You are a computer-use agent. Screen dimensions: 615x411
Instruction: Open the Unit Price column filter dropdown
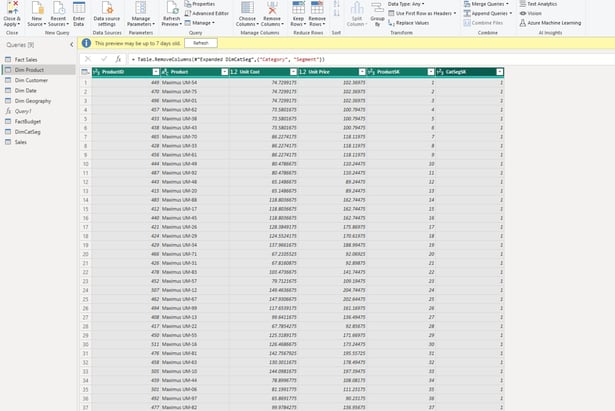(362, 72)
